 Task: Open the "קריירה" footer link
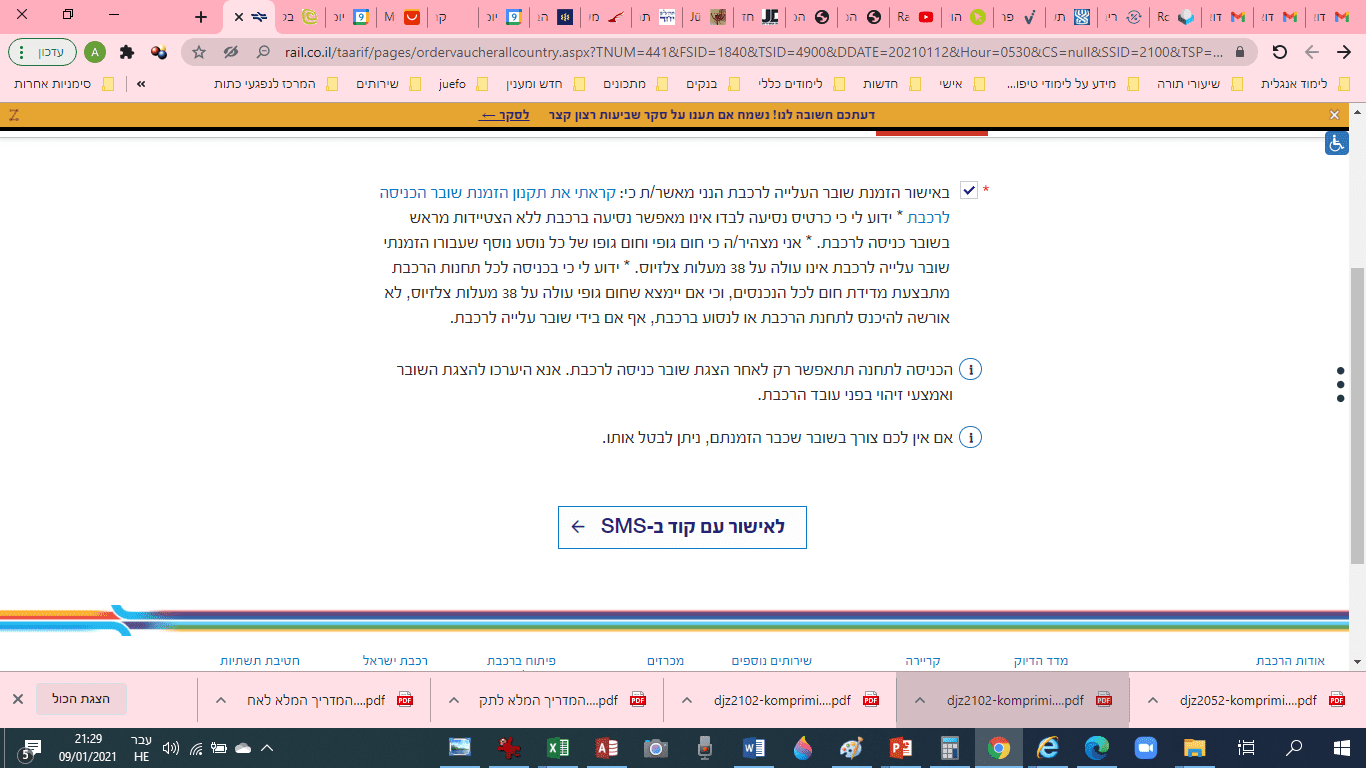[923, 661]
